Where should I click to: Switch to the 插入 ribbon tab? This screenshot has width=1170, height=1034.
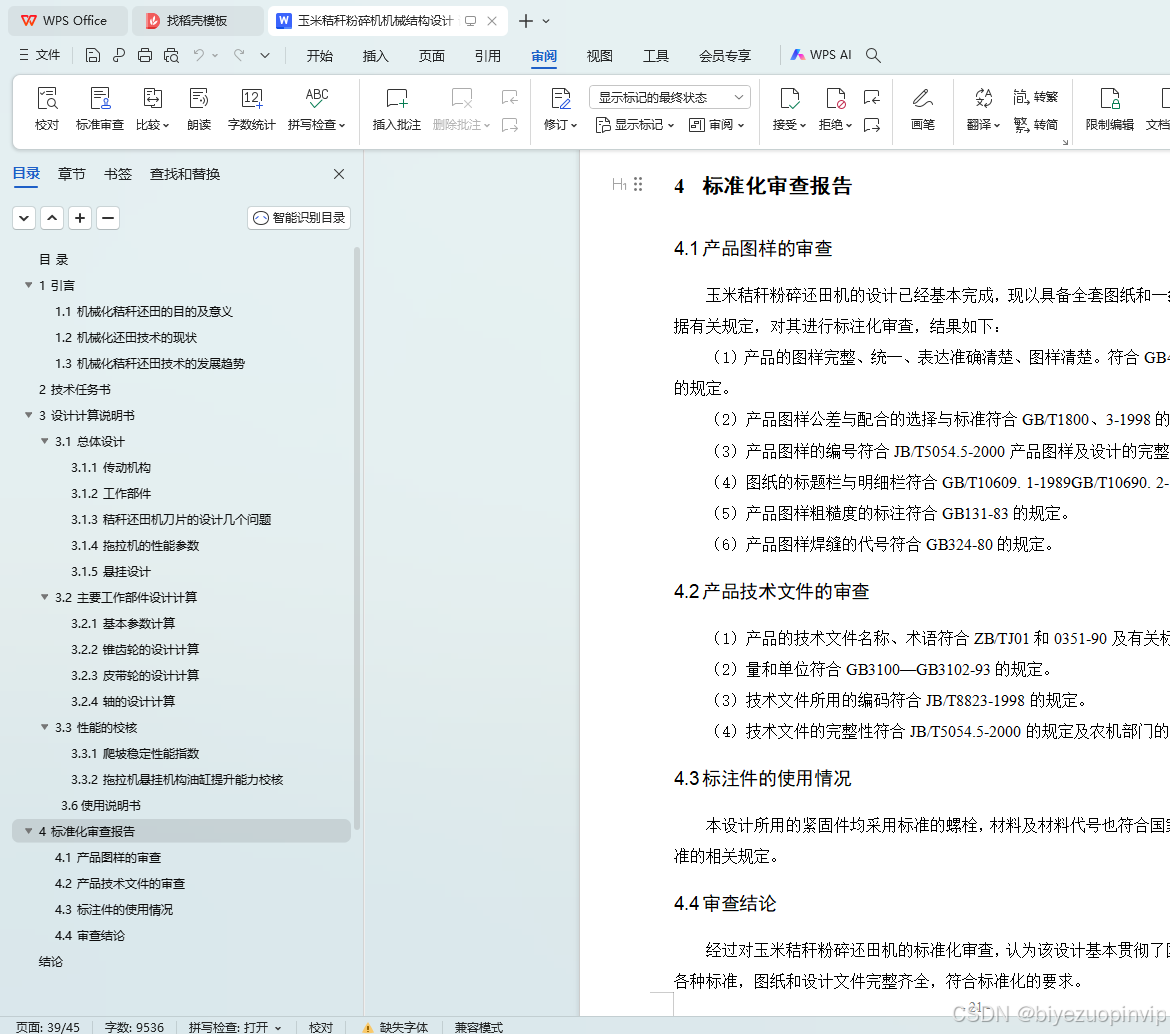click(x=375, y=56)
